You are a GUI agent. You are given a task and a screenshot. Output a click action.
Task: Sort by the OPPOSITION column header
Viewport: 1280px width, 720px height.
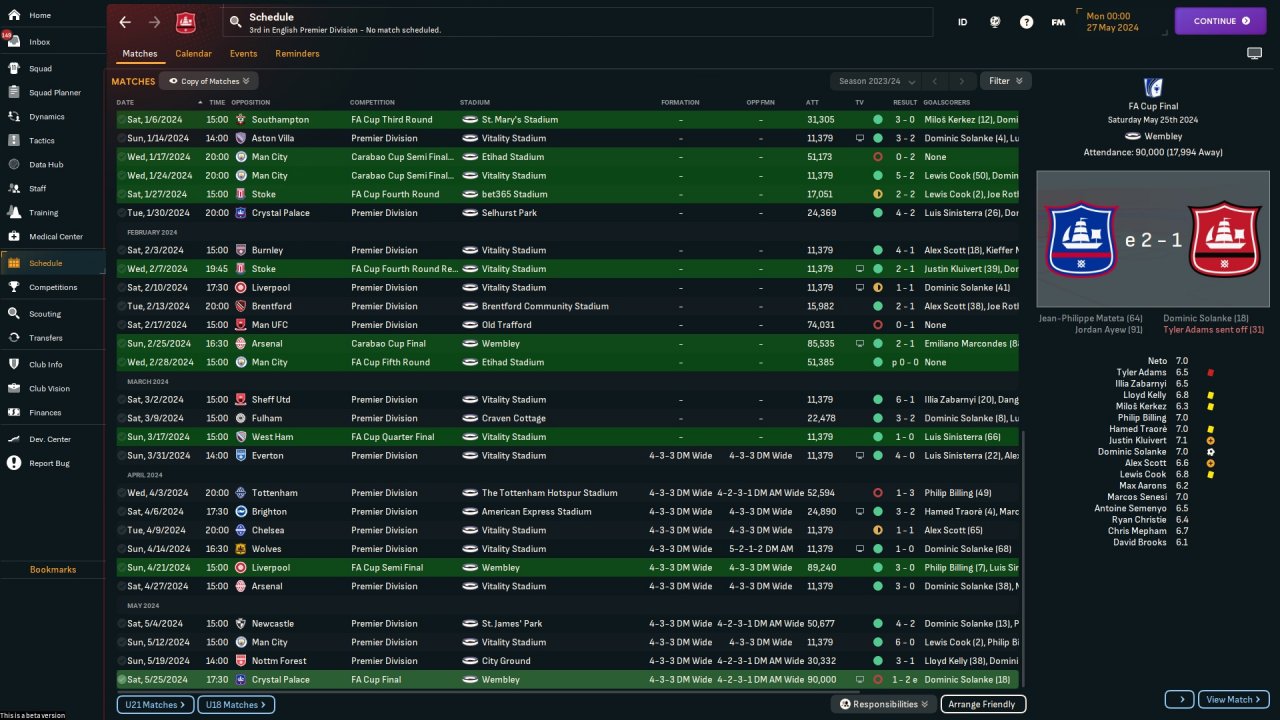(250, 102)
